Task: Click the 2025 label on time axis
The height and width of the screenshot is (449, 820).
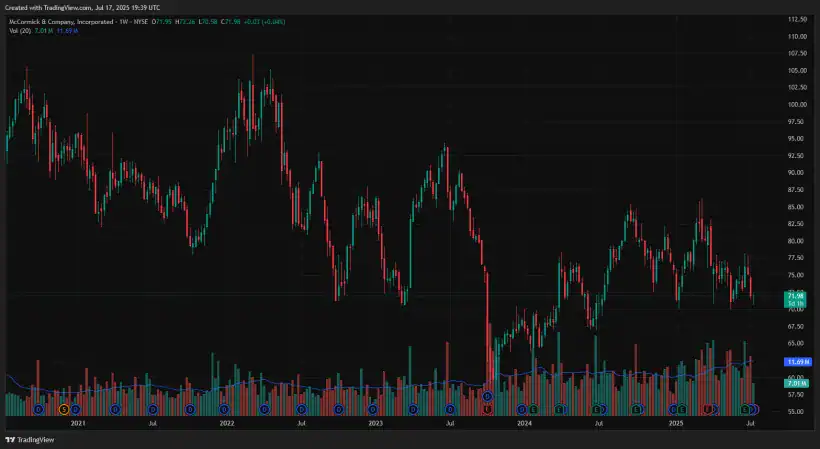Action: pyautogui.click(x=676, y=424)
